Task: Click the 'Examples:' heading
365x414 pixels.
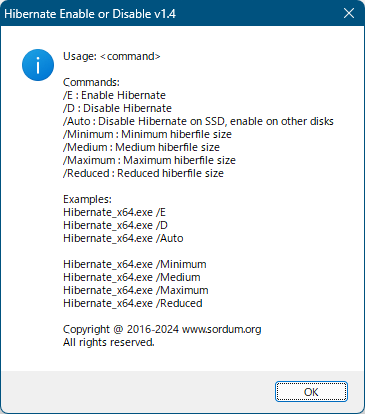Action: [87, 199]
